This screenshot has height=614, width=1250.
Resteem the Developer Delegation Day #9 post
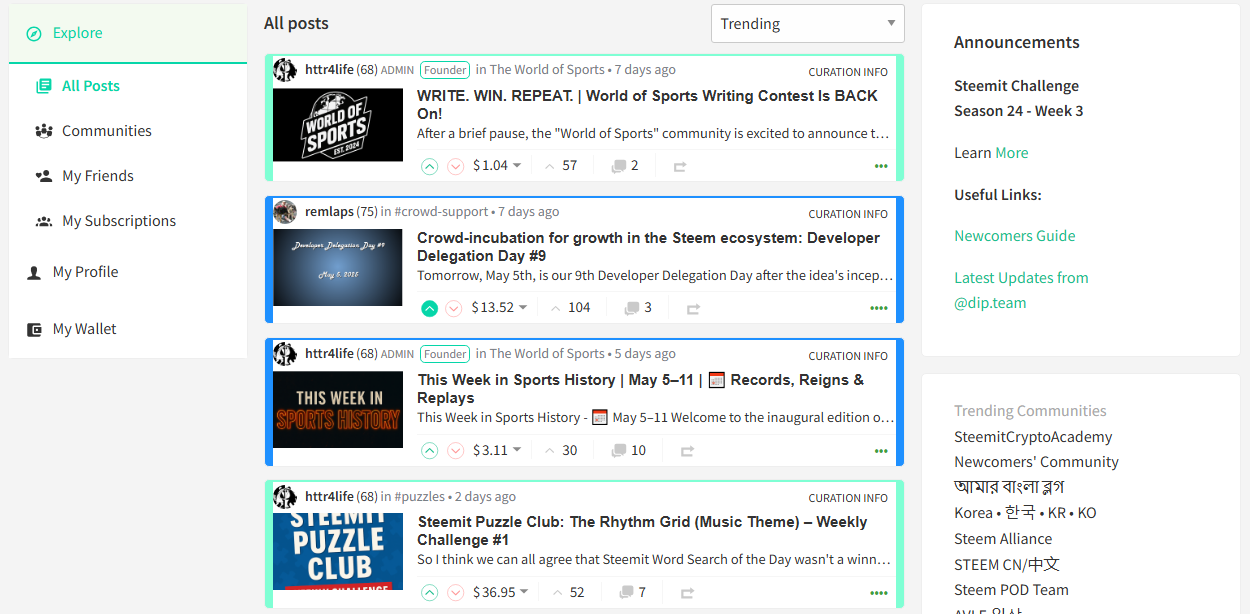click(693, 309)
